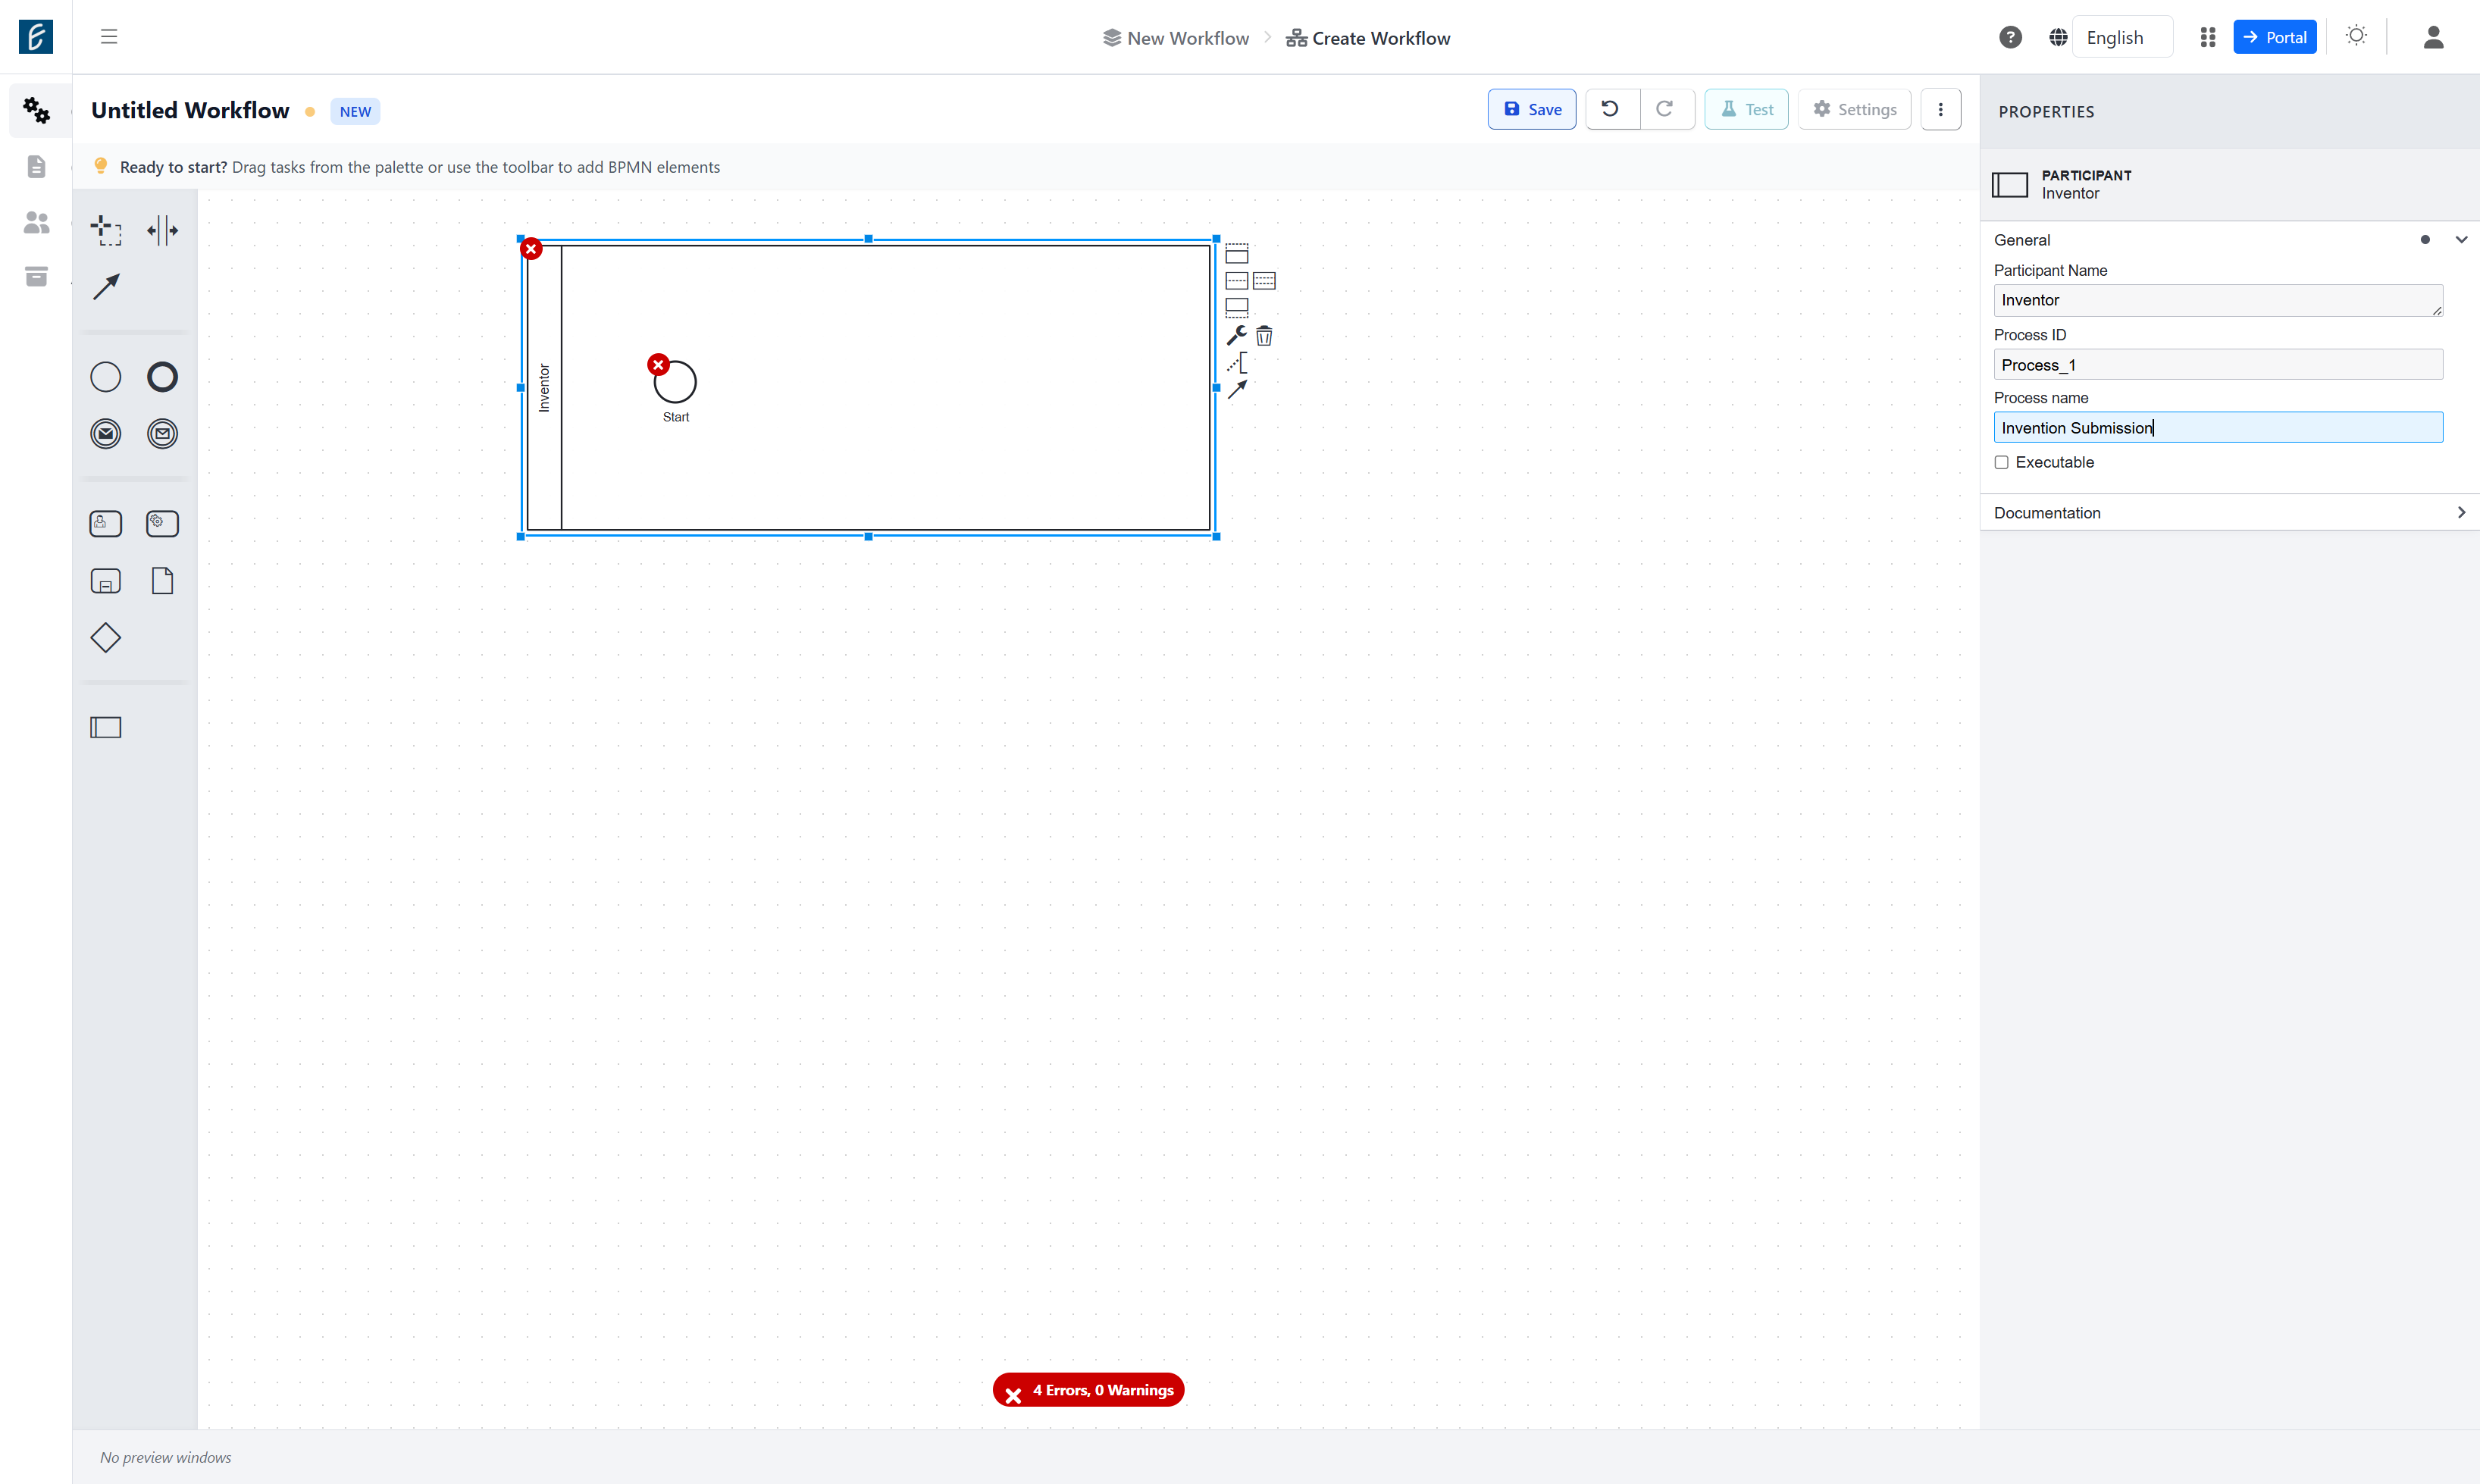Divide pool into three lanes
Image resolution: width=2480 pixels, height=1484 pixels.
click(x=1264, y=281)
